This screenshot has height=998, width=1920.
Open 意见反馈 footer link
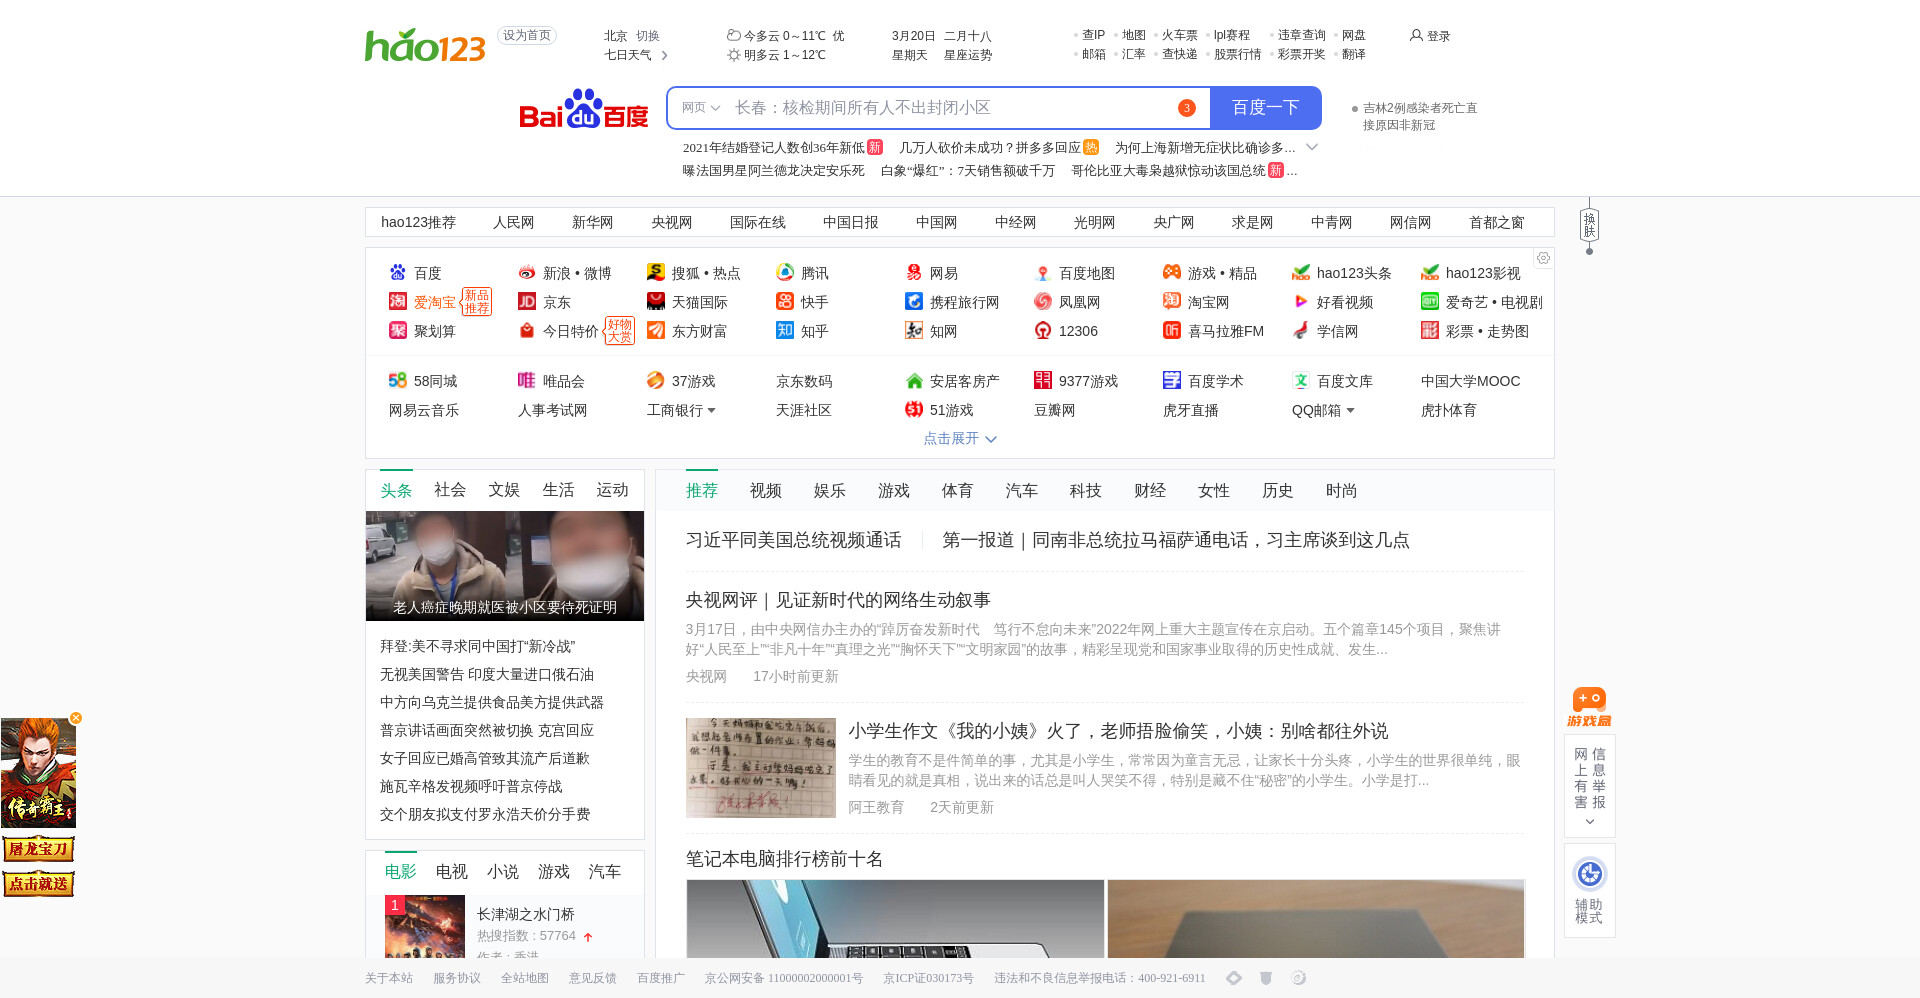click(x=593, y=978)
